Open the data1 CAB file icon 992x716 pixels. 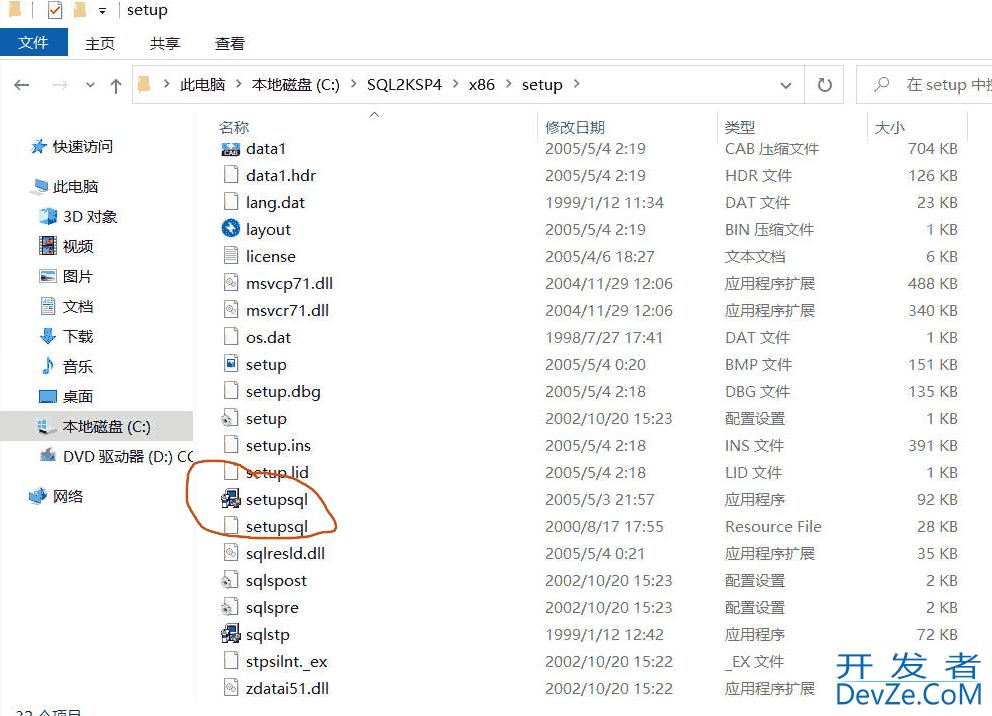point(231,149)
